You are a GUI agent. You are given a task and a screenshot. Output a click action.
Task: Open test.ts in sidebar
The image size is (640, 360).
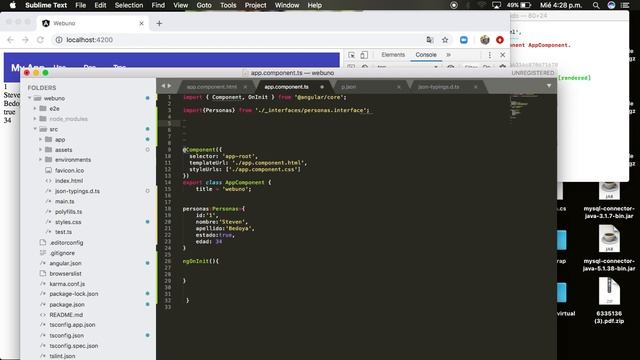click(x=63, y=232)
